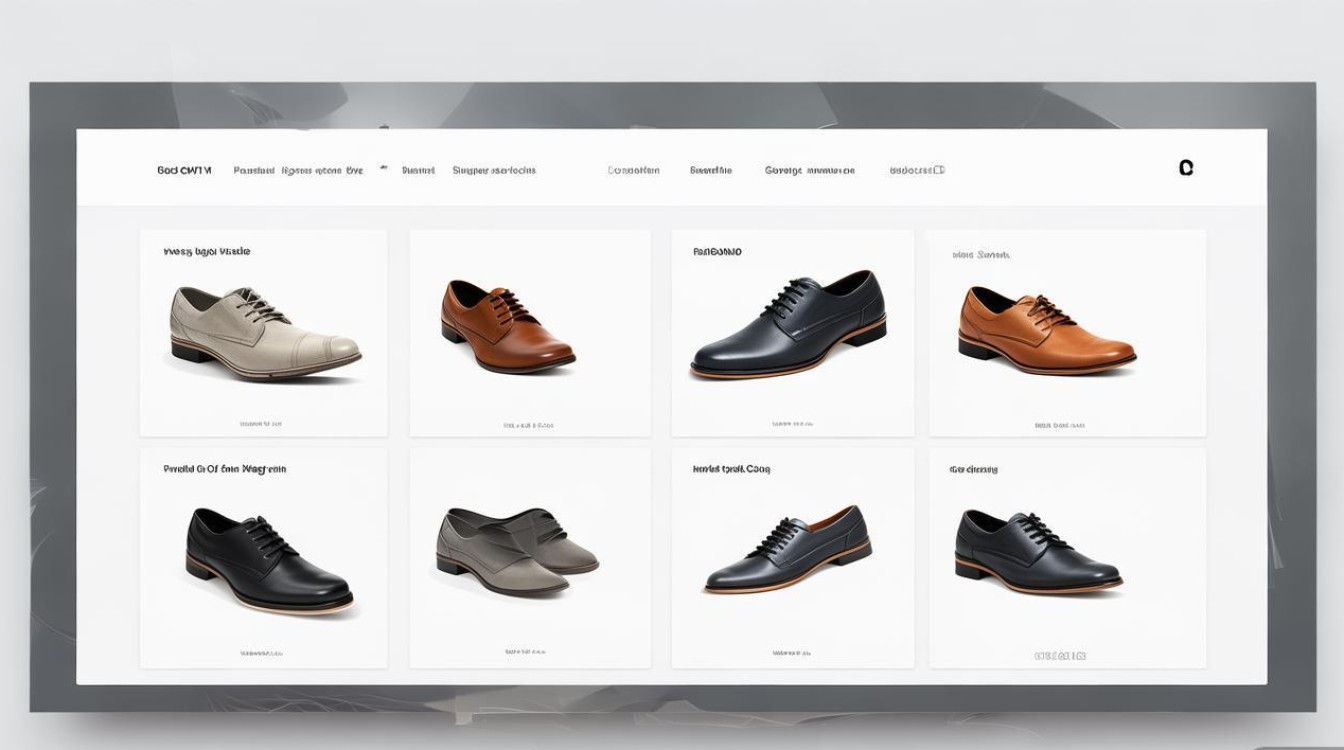Click the round icon in the header's right corner
1344x750 pixels.
tap(1186, 168)
